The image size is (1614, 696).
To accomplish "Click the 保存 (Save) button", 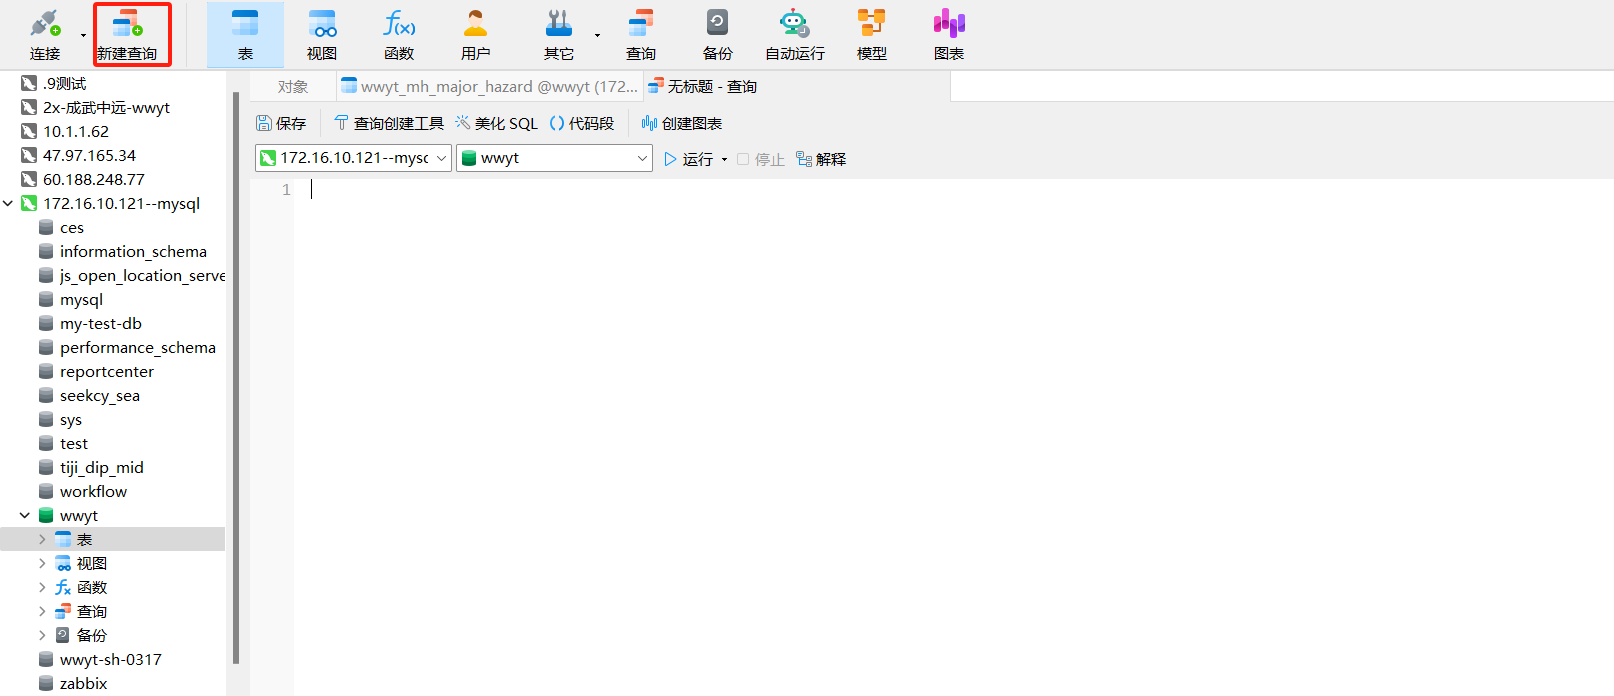I will (x=281, y=123).
